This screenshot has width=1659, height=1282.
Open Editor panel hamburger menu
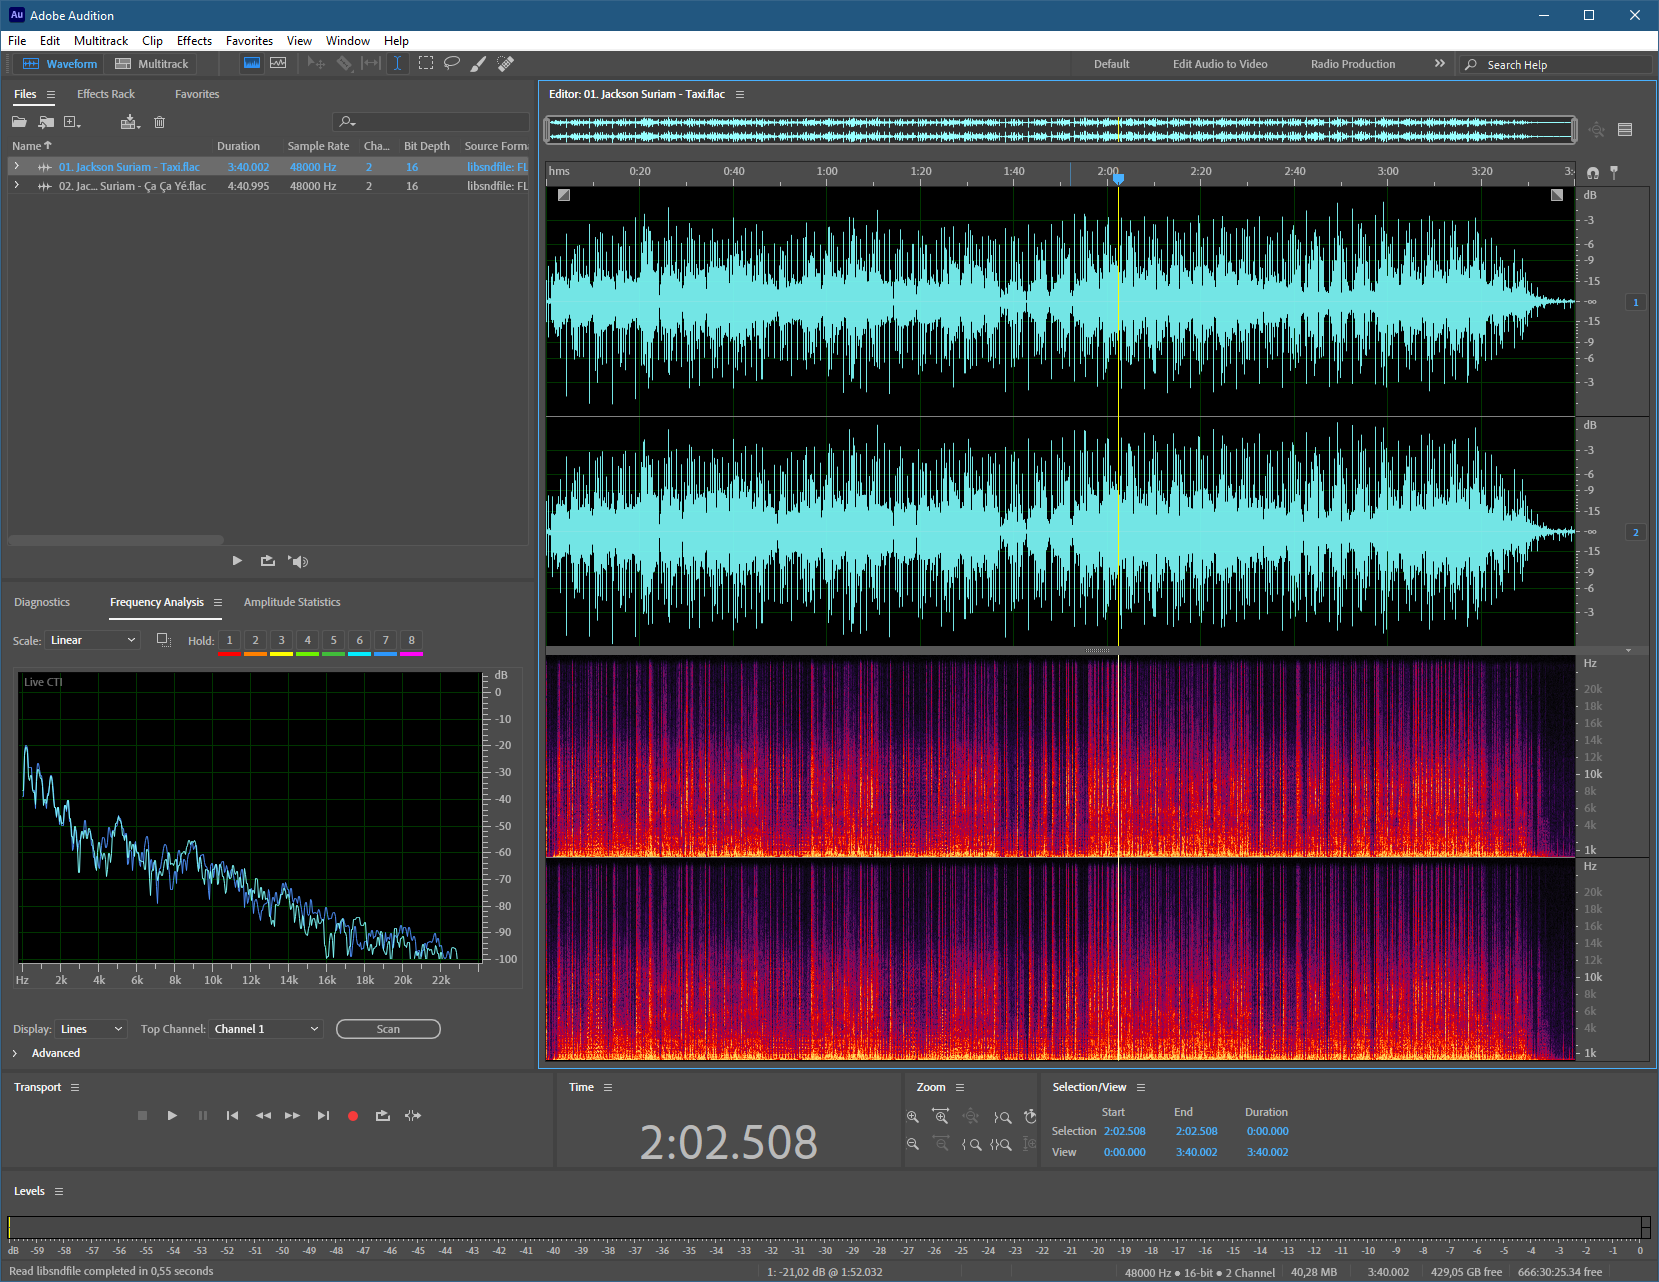coord(740,94)
